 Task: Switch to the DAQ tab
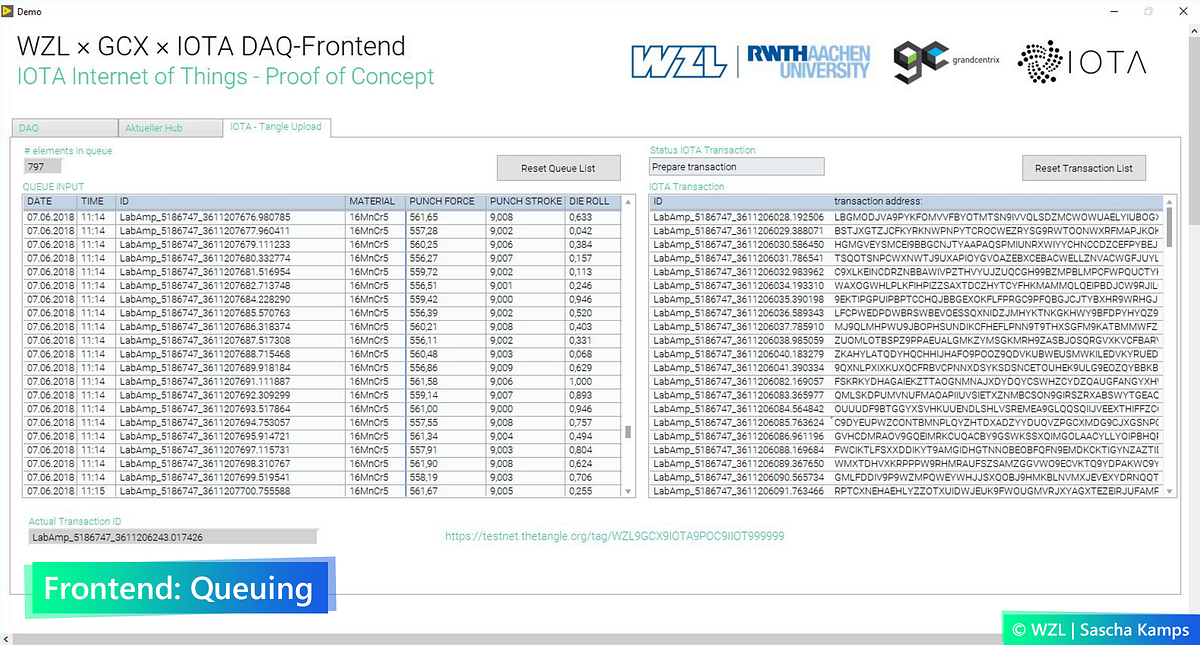click(x=65, y=128)
